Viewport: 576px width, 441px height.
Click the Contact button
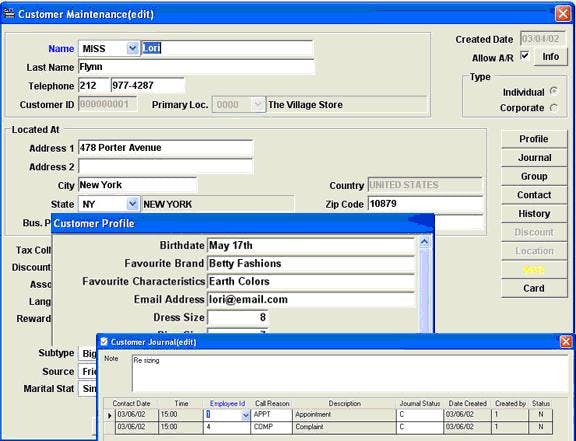[534, 195]
